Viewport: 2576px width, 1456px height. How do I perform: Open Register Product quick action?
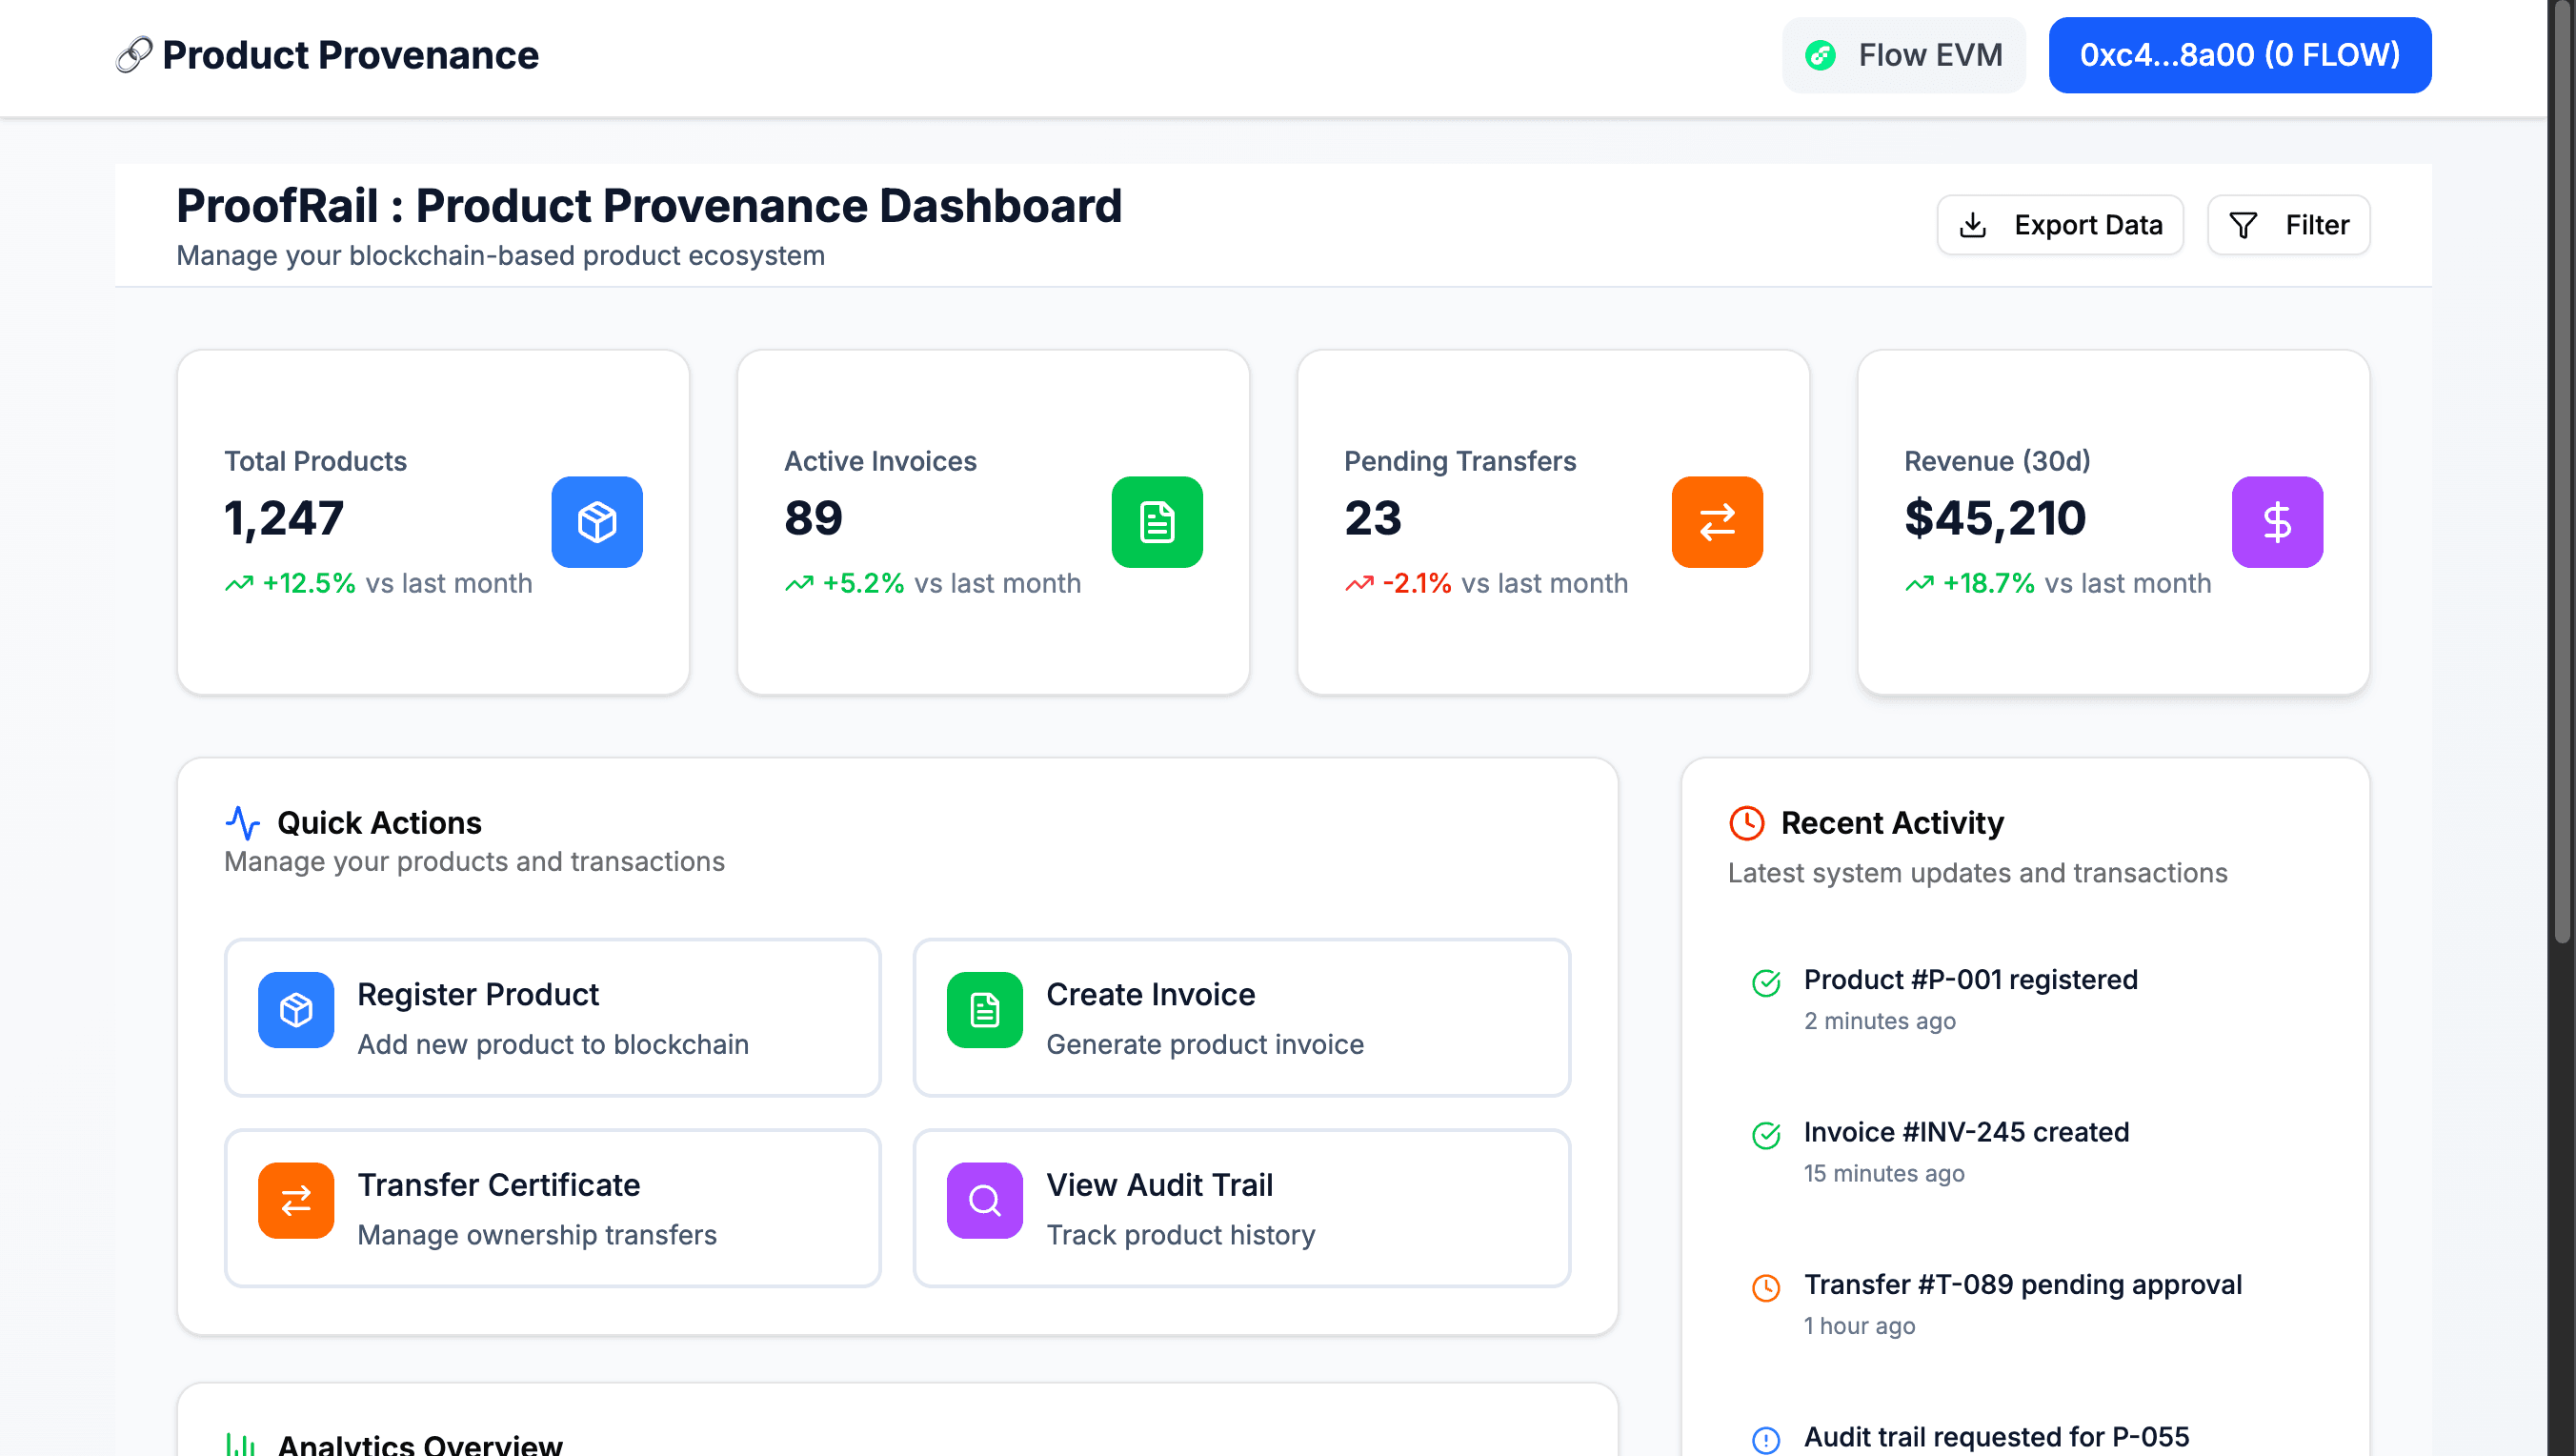[552, 1017]
